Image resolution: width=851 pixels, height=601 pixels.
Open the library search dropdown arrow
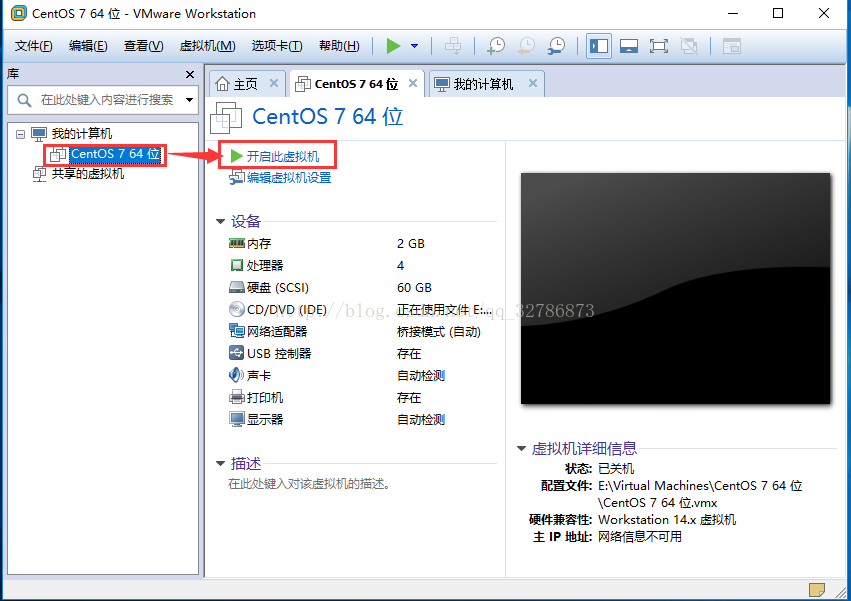[x=189, y=100]
